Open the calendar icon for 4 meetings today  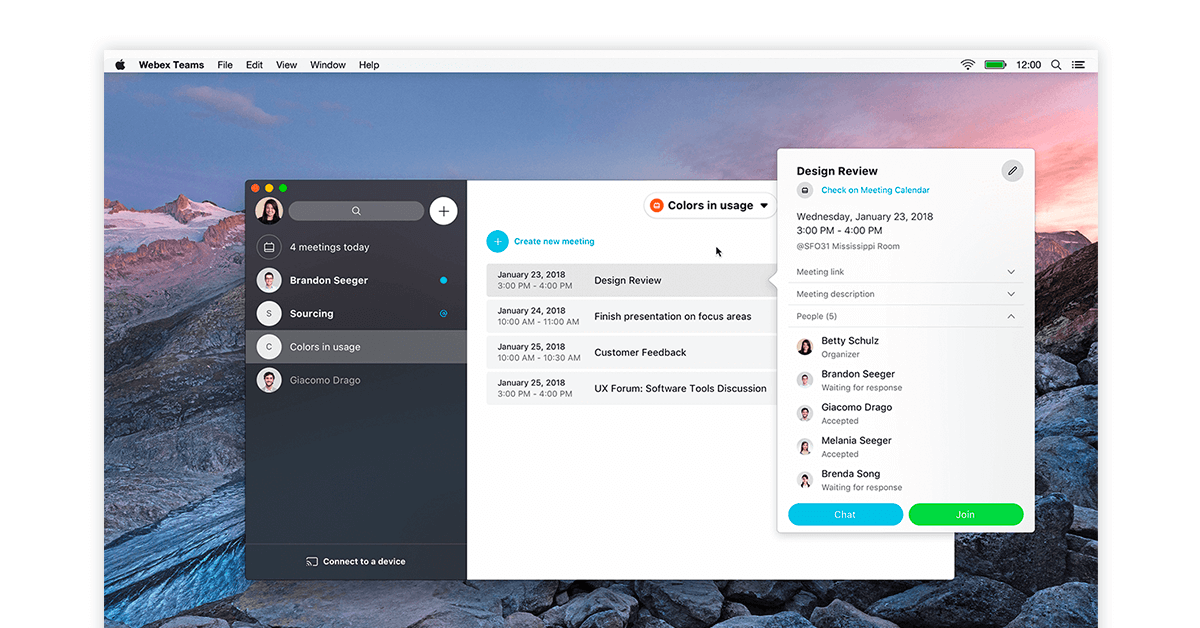click(269, 247)
